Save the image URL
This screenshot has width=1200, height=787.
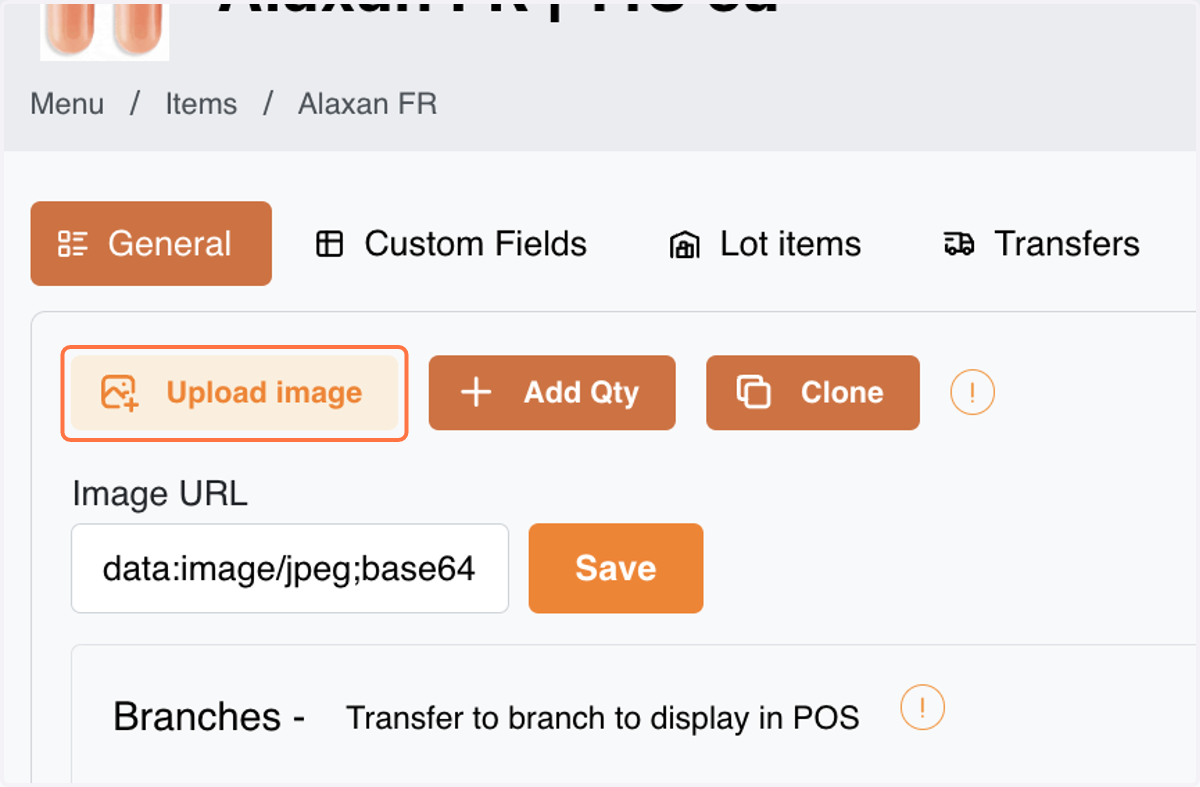pos(616,568)
